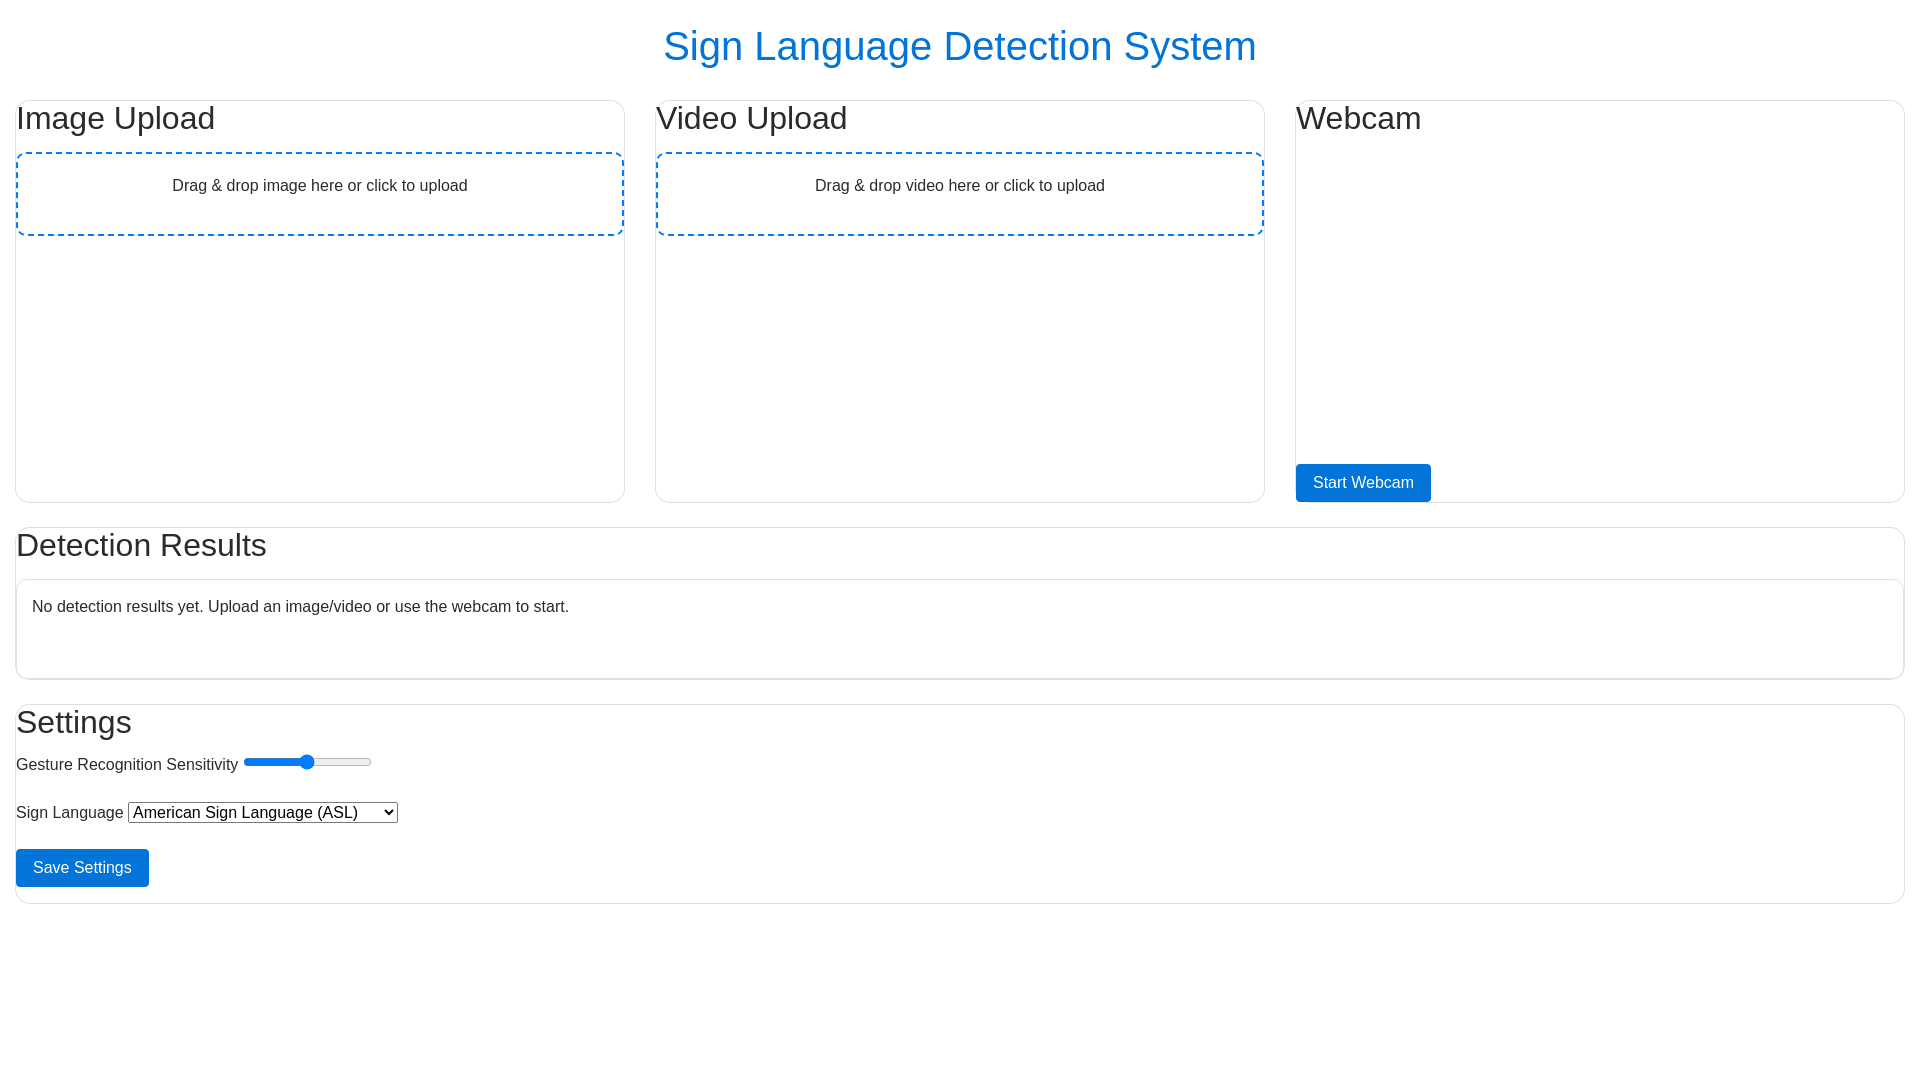
Task: Open the Sign Language dropdown
Action: pos(262,813)
